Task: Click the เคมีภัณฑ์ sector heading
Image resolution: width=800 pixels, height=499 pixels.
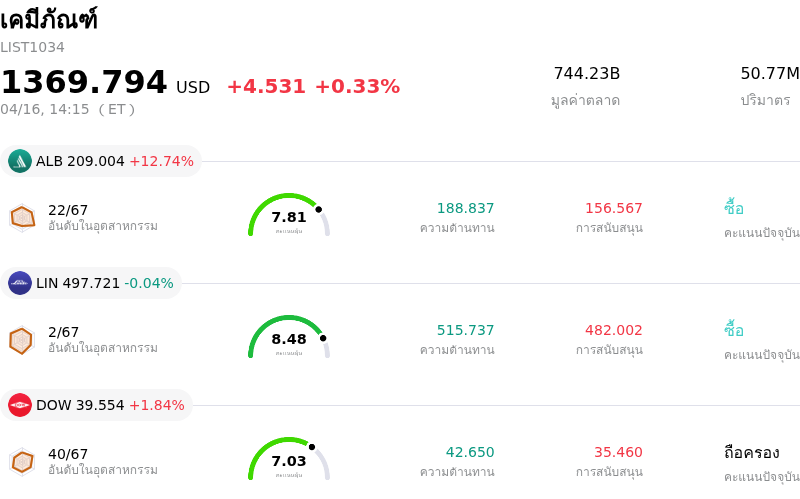Action: click(x=49, y=20)
